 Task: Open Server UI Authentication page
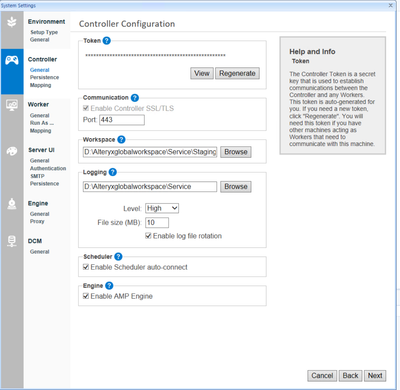click(x=48, y=168)
